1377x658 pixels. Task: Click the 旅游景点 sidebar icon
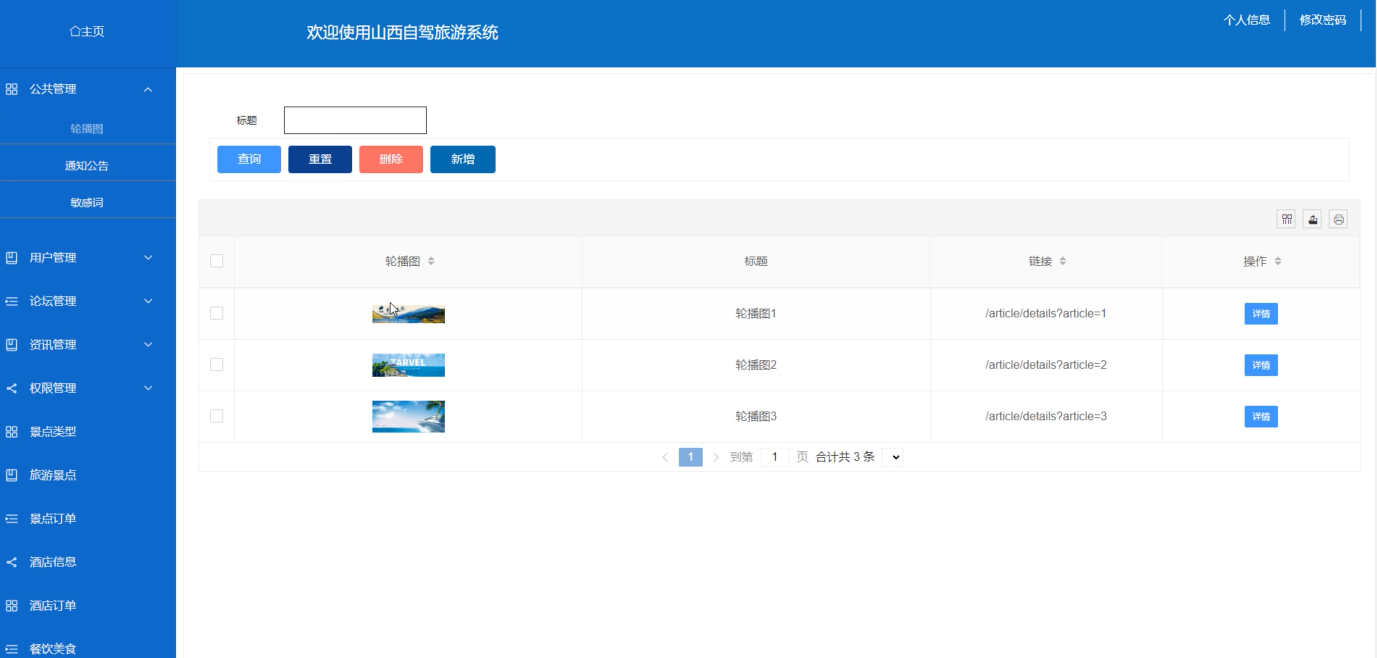coord(12,475)
